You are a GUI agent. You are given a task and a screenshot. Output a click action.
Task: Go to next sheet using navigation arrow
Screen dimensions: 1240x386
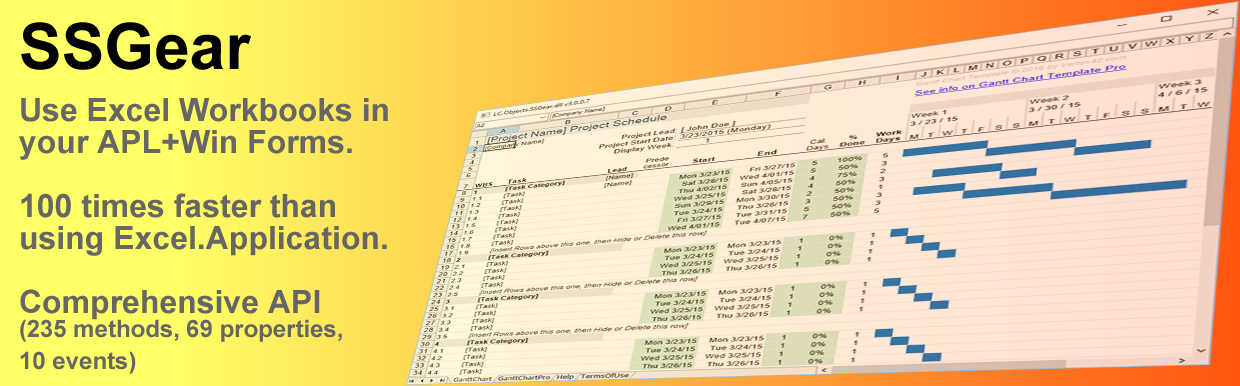point(432,380)
